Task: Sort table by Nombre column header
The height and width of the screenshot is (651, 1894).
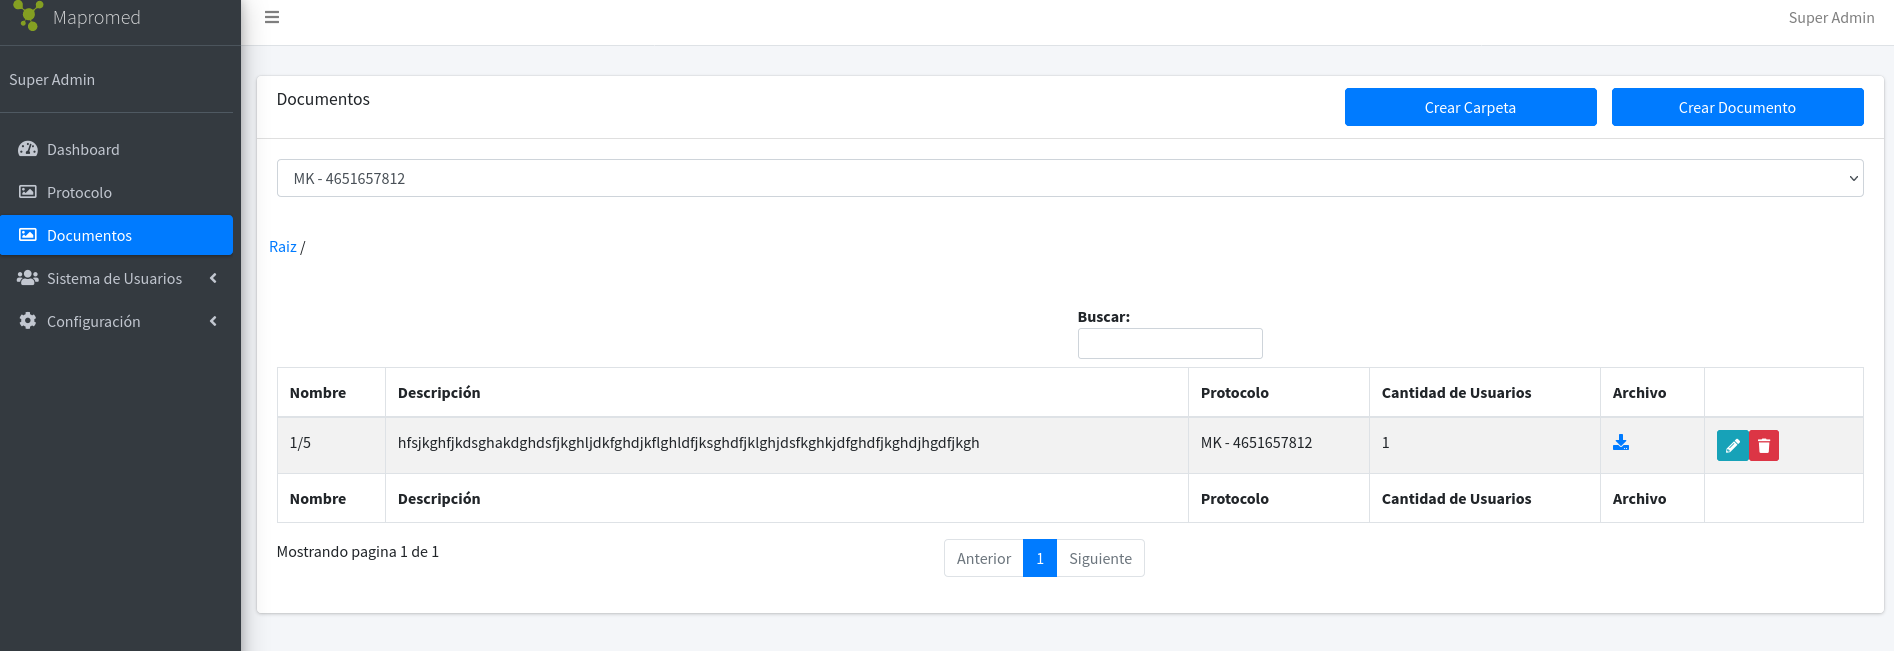Action: (318, 393)
